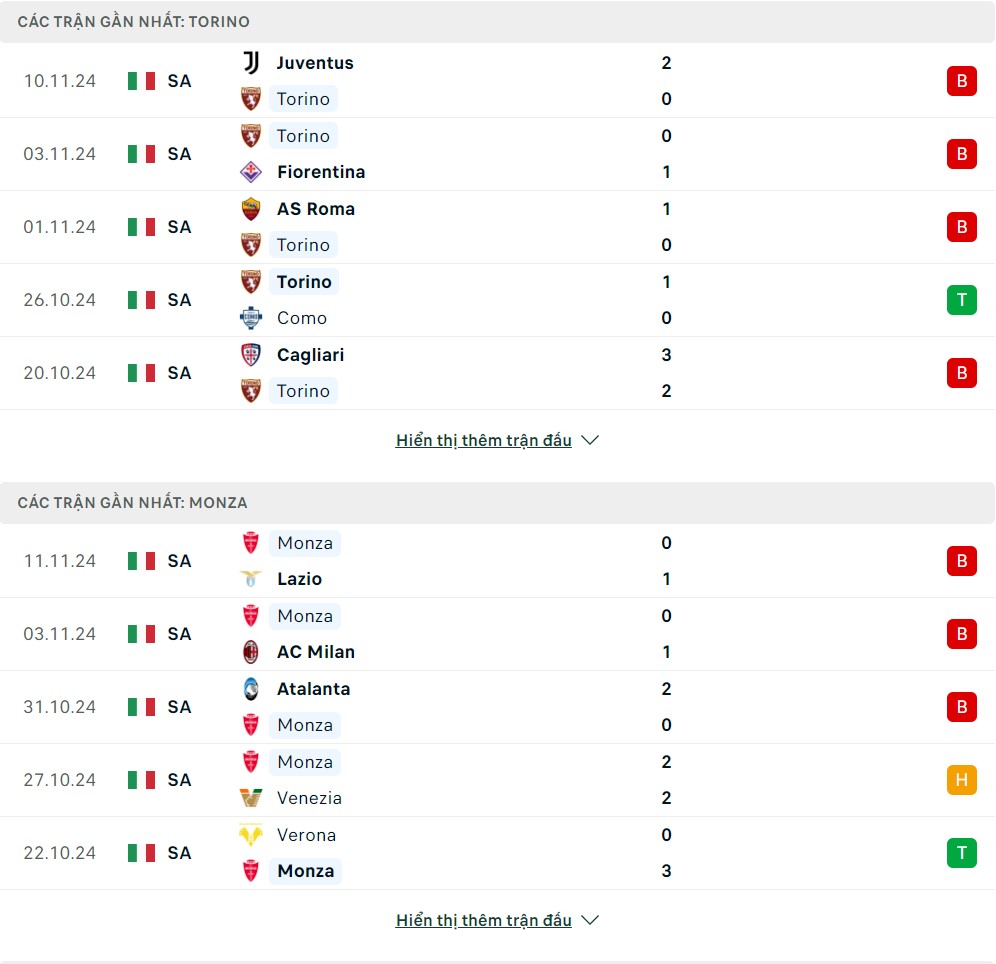Image resolution: width=996 pixels, height=964 pixels.
Task: Click the green T badge for Torino vs Como
Action: click(961, 300)
